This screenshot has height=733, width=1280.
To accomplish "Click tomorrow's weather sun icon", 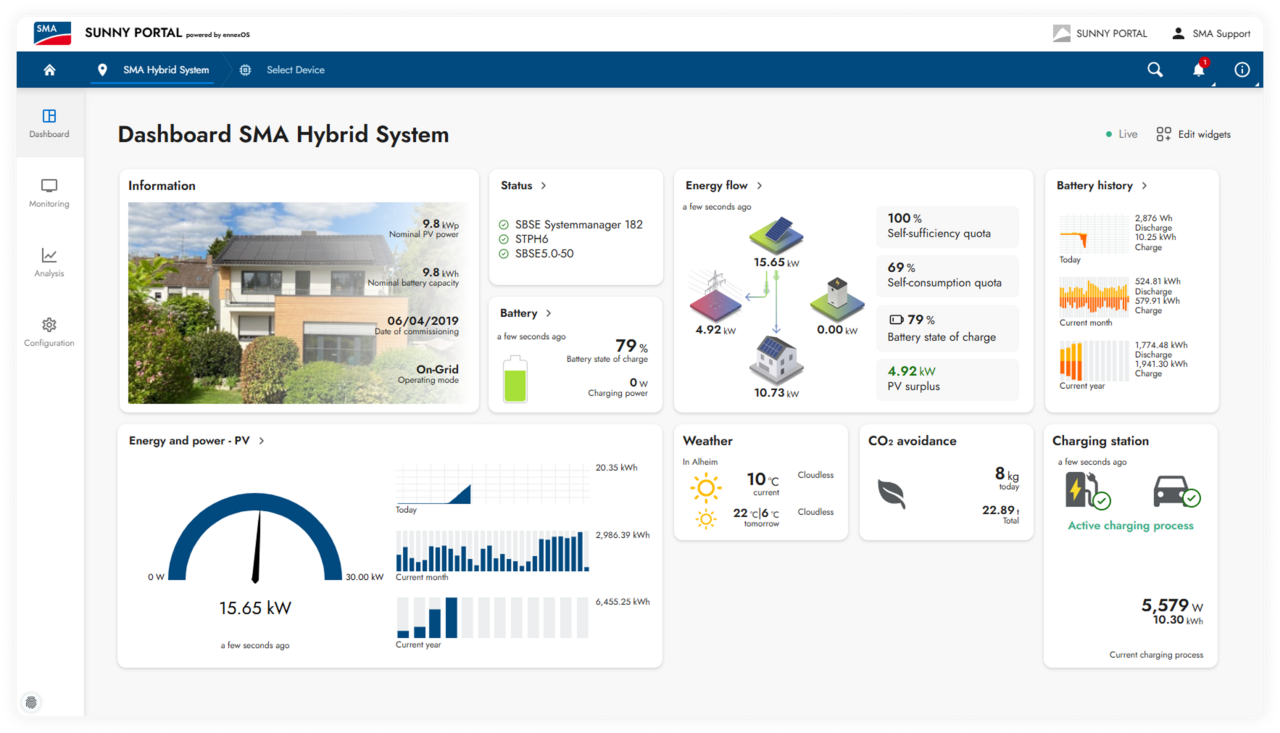I will tap(706, 519).
